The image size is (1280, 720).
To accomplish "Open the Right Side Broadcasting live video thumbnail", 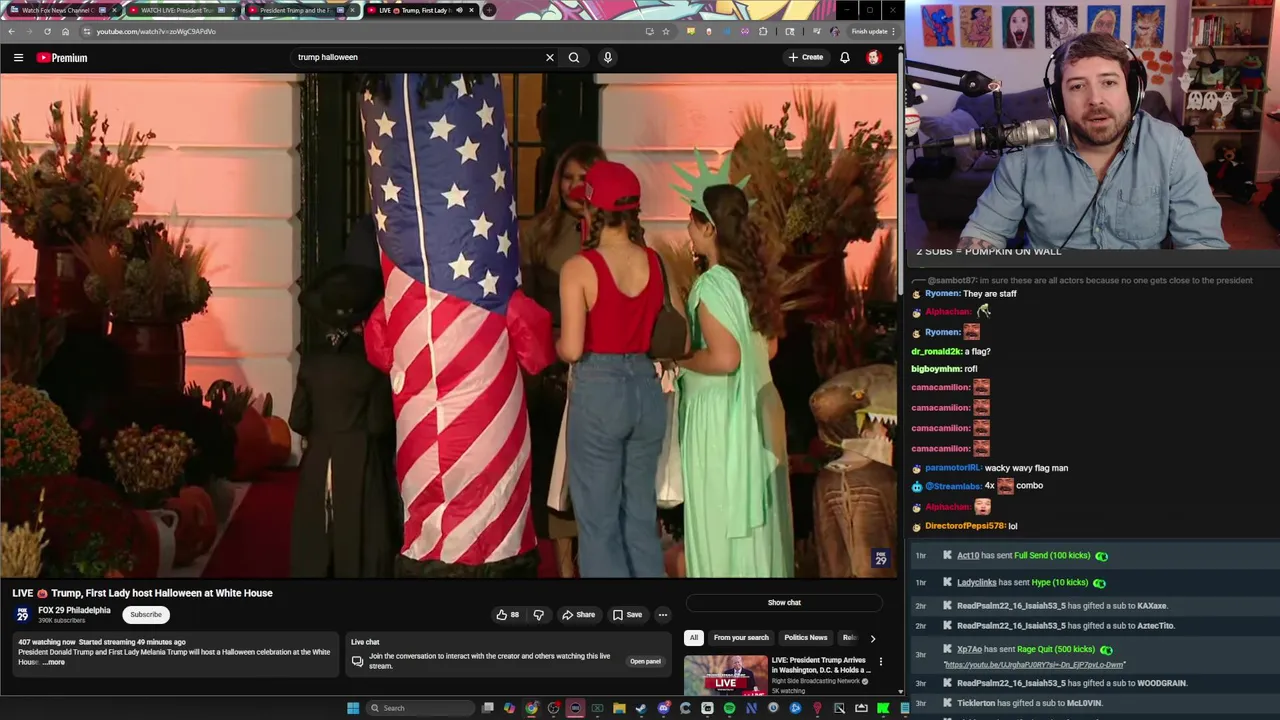I will pyautogui.click(x=726, y=675).
